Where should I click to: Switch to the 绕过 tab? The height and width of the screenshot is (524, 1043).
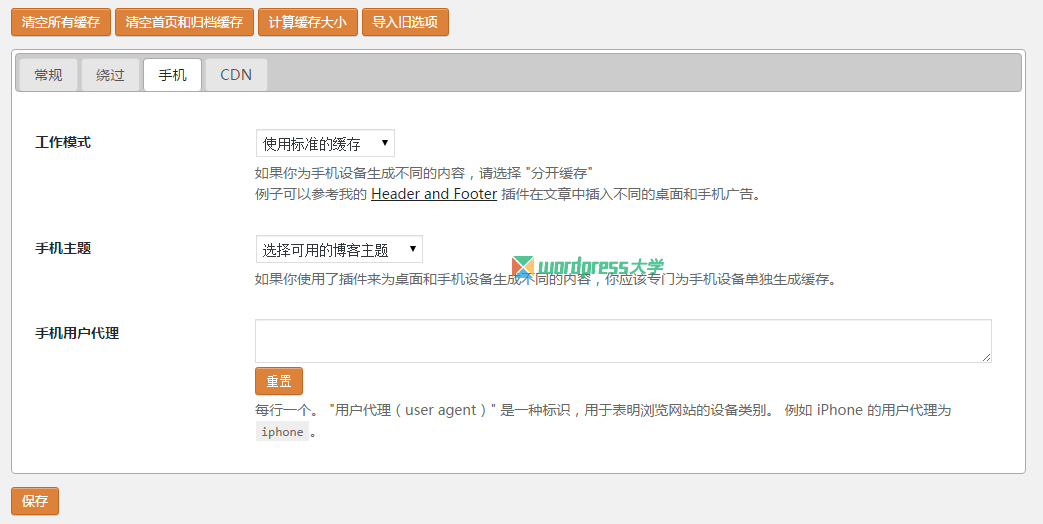[110, 74]
